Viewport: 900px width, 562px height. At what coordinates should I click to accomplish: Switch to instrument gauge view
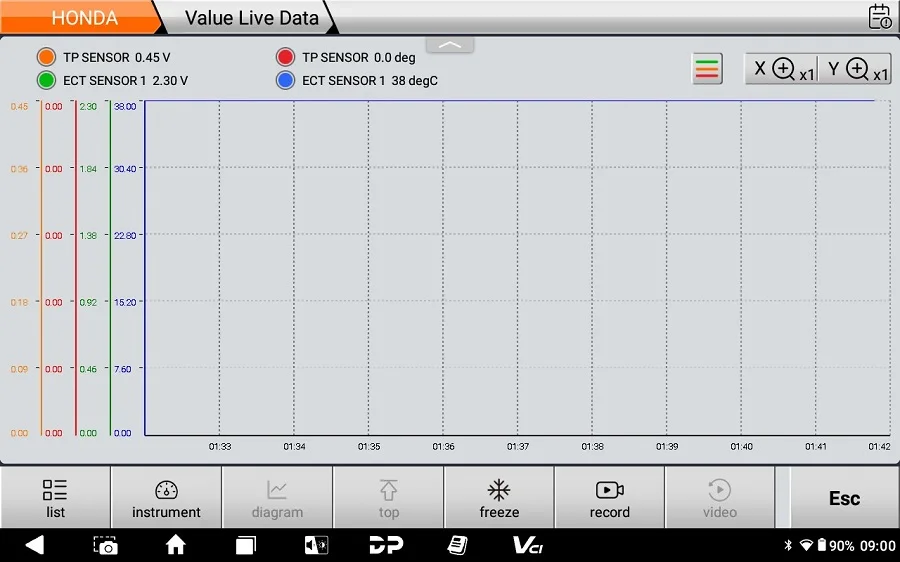point(166,498)
